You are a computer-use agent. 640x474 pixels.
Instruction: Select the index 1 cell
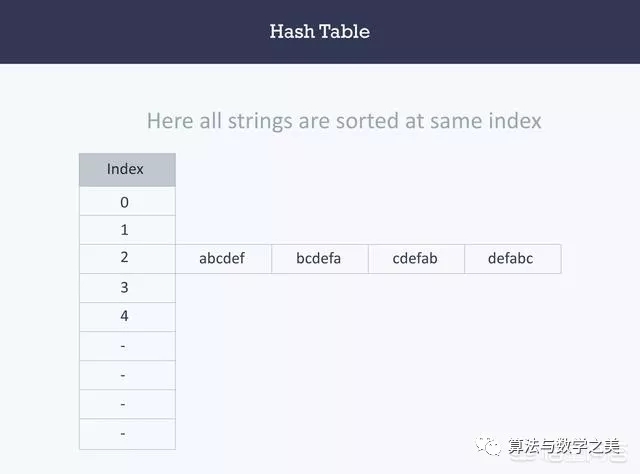(x=126, y=230)
